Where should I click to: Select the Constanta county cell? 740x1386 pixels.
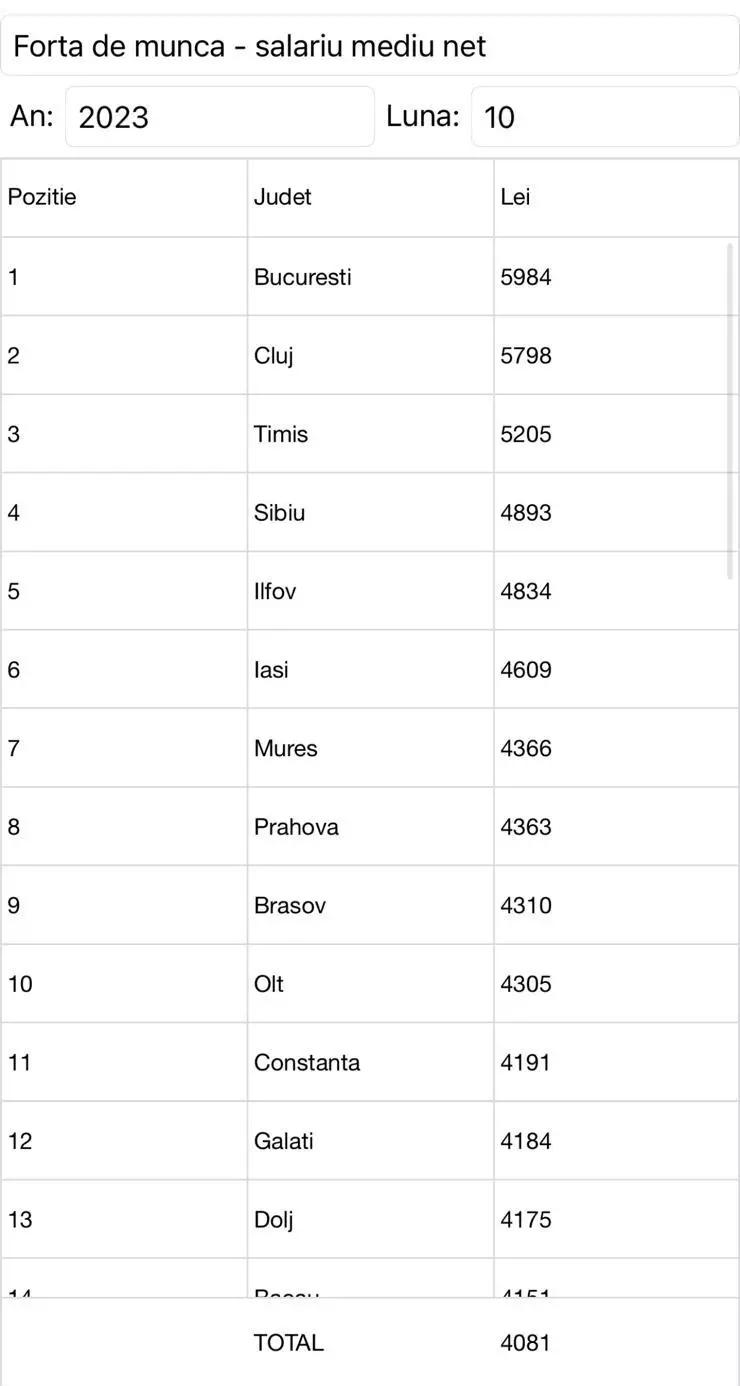(307, 1062)
